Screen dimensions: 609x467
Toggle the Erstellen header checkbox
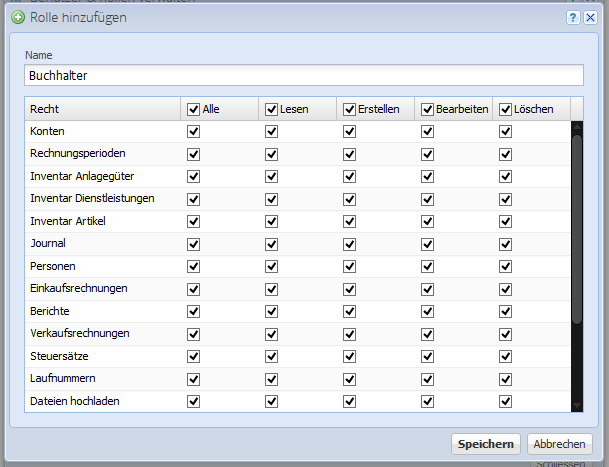point(349,109)
